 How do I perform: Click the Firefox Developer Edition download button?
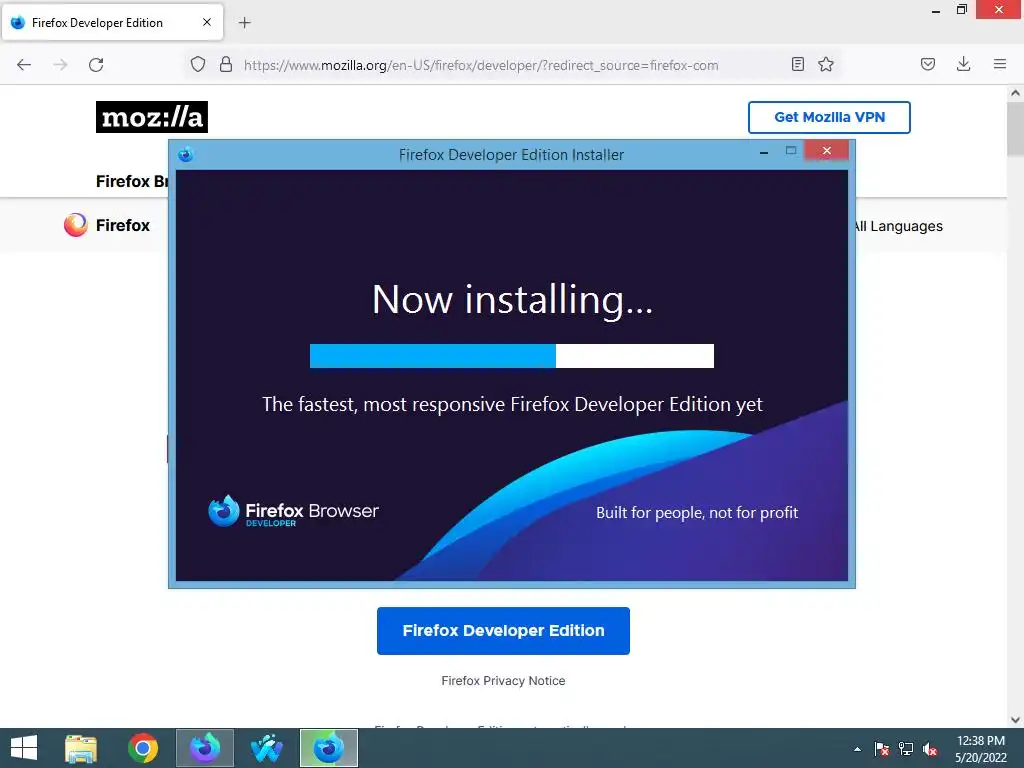504,631
